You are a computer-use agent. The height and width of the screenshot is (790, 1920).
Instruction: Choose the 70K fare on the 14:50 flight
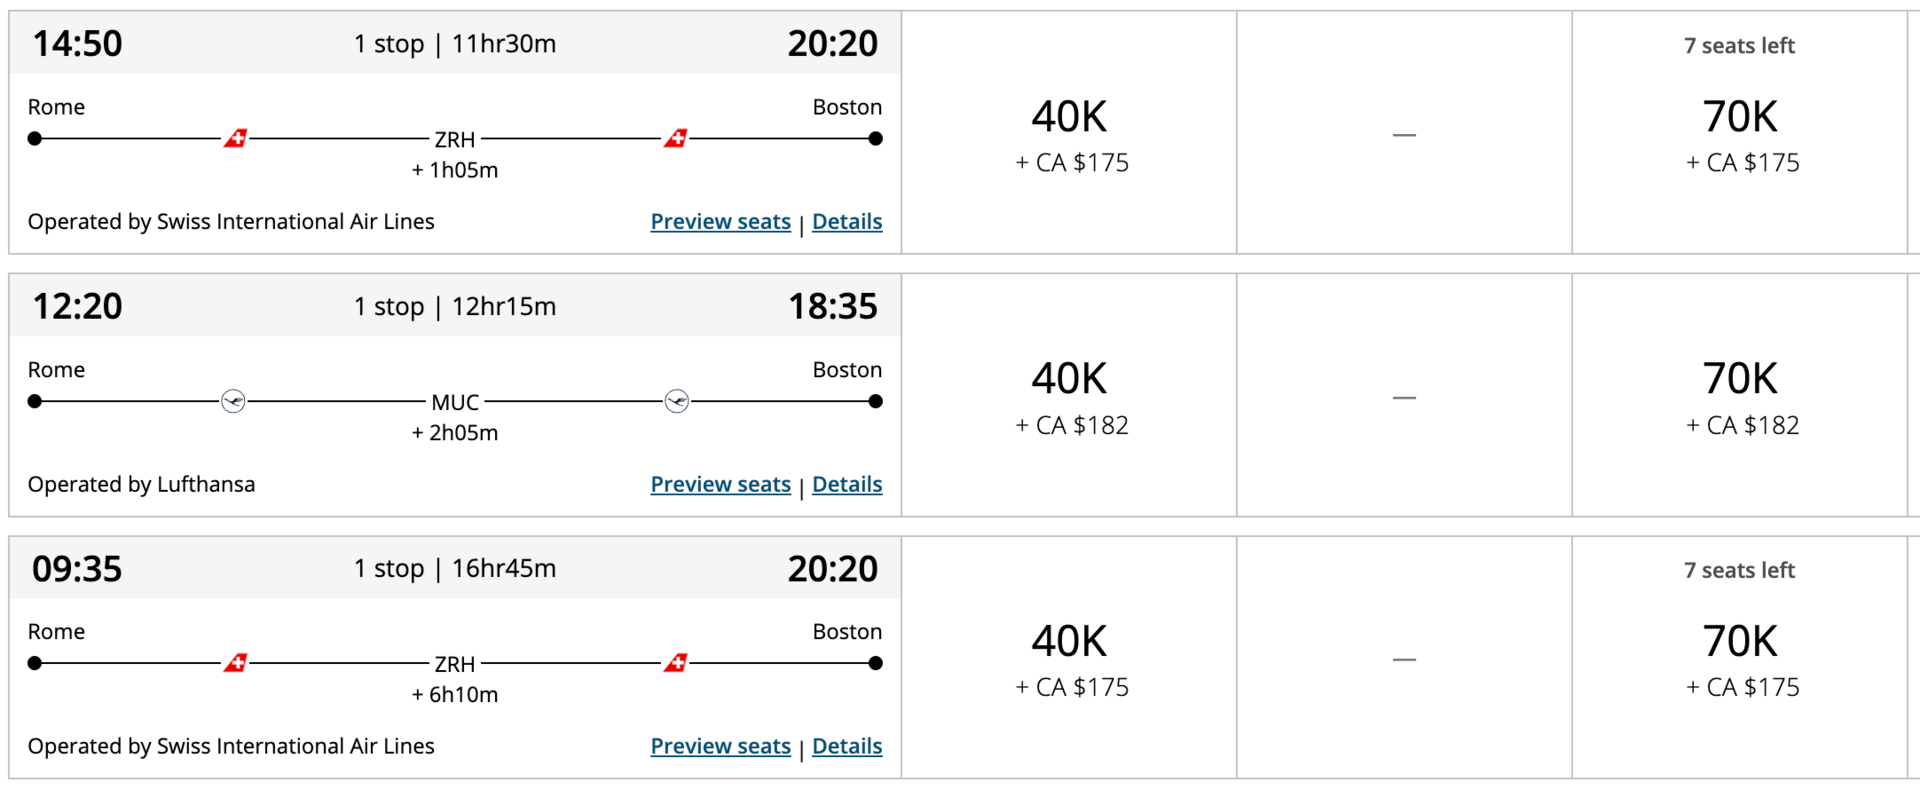[x=1740, y=133]
